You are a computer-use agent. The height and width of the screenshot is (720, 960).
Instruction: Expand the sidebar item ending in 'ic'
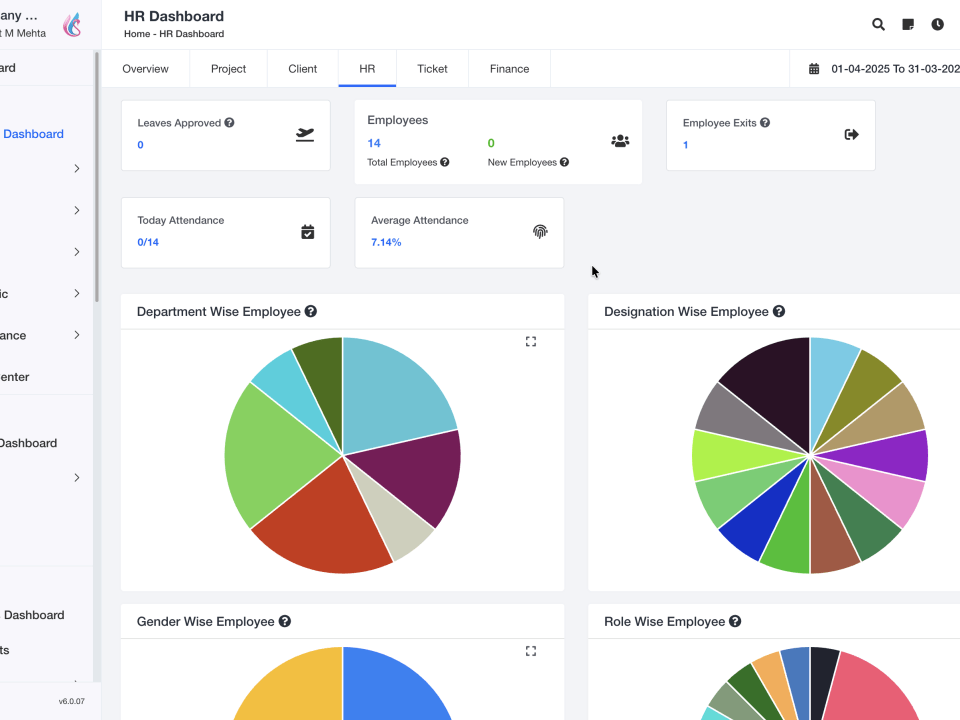point(46,294)
